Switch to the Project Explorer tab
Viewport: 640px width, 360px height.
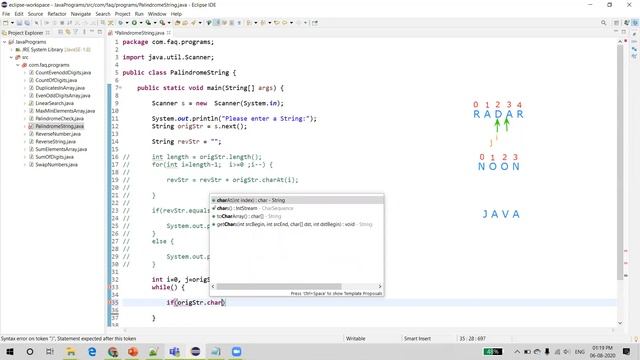coord(25,33)
